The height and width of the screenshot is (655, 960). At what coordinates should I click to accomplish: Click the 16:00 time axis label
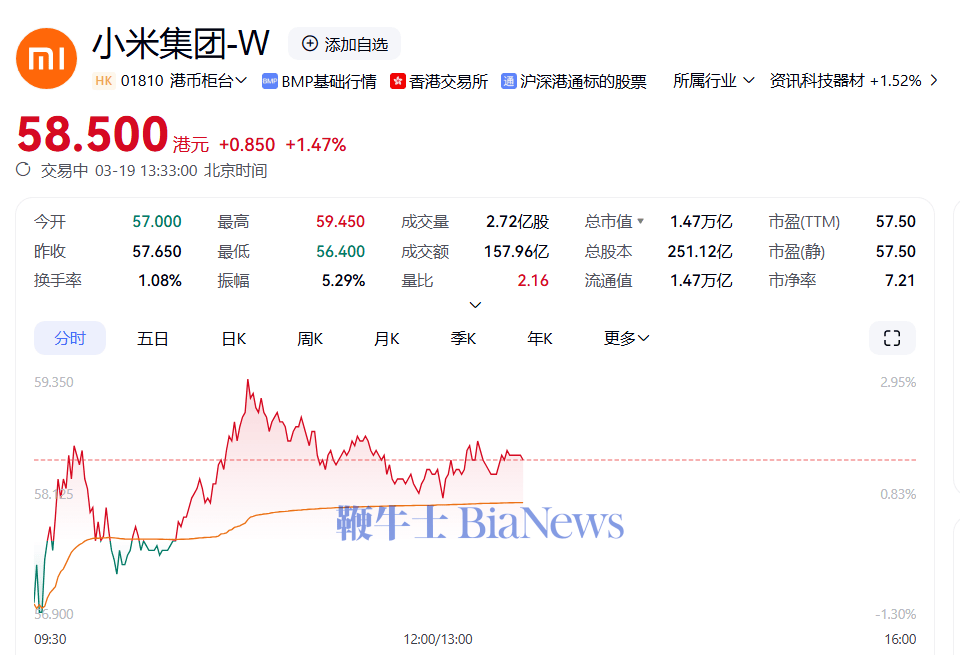(901, 640)
